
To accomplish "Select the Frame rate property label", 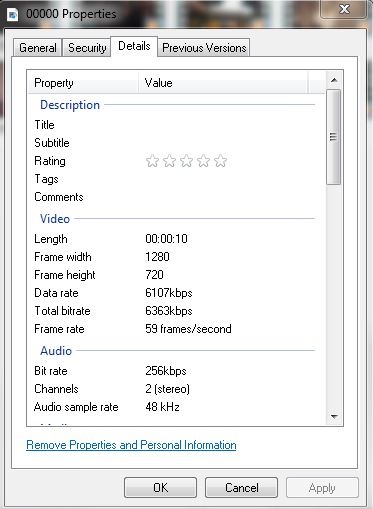I will tap(59, 329).
